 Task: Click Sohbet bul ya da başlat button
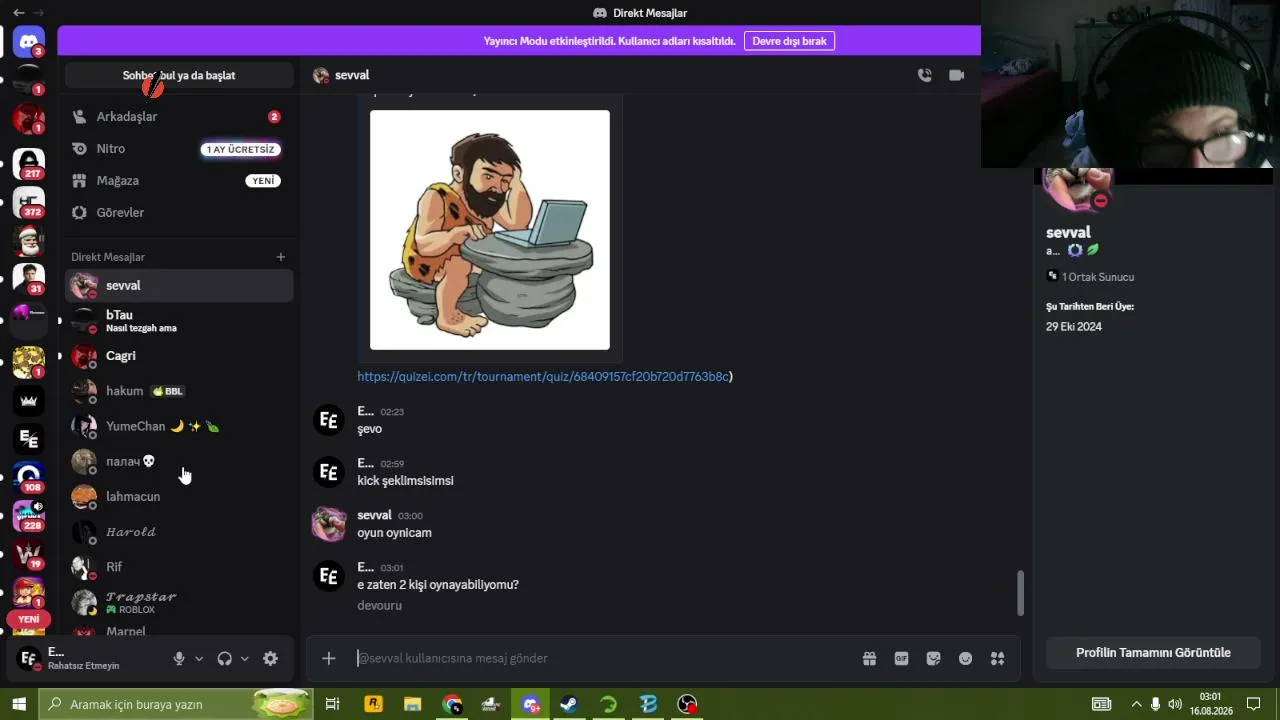[179, 75]
